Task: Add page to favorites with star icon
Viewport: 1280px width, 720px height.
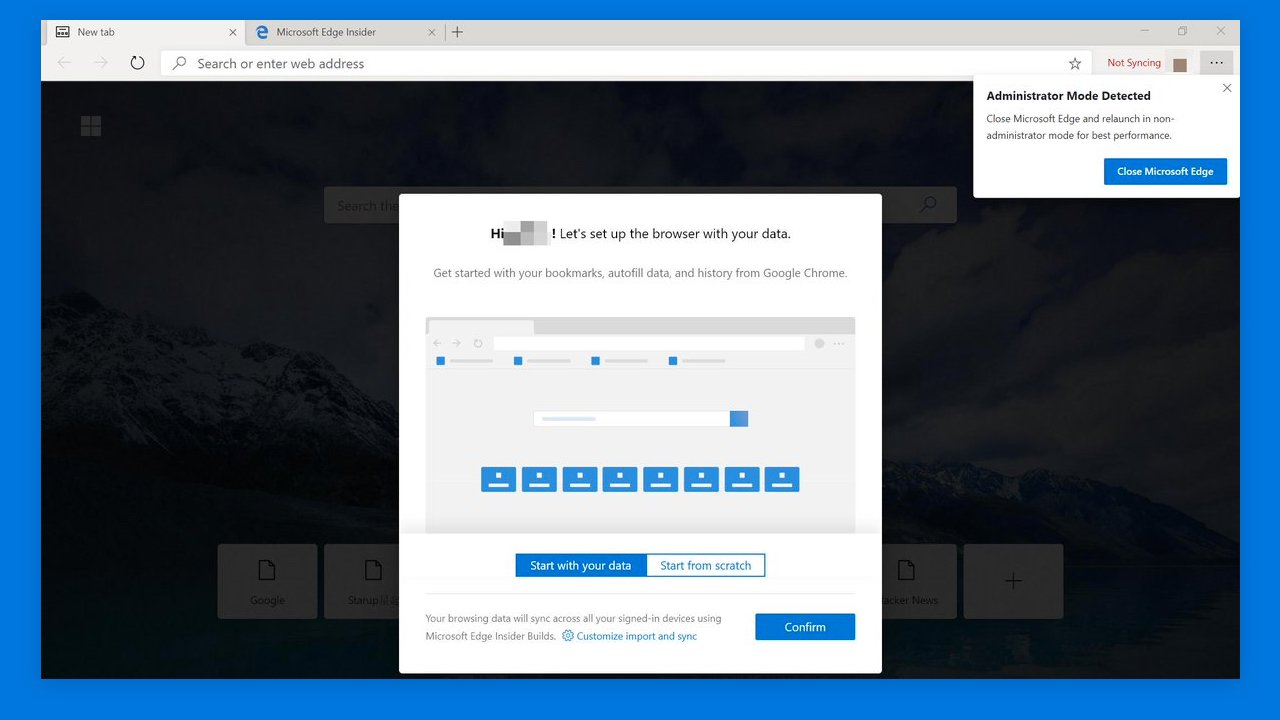Action: pyautogui.click(x=1075, y=63)
